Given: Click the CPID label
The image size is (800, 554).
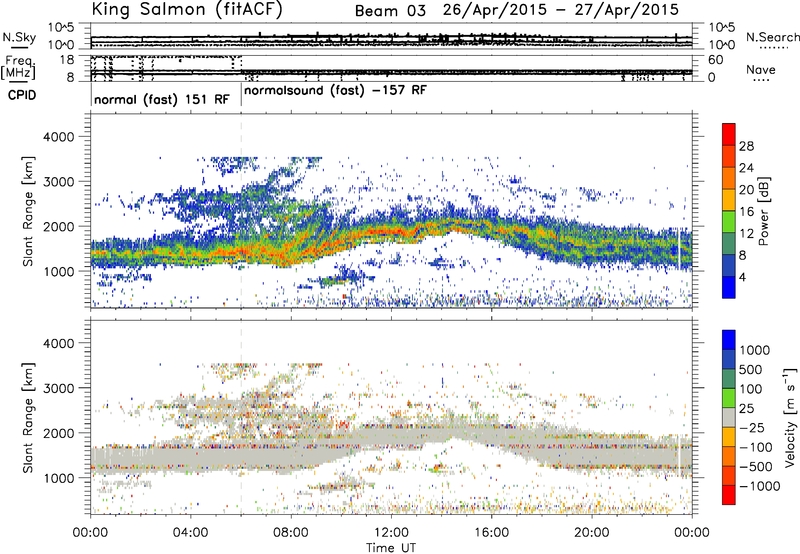Looking at the screenshot, I should tap(22, 95).
